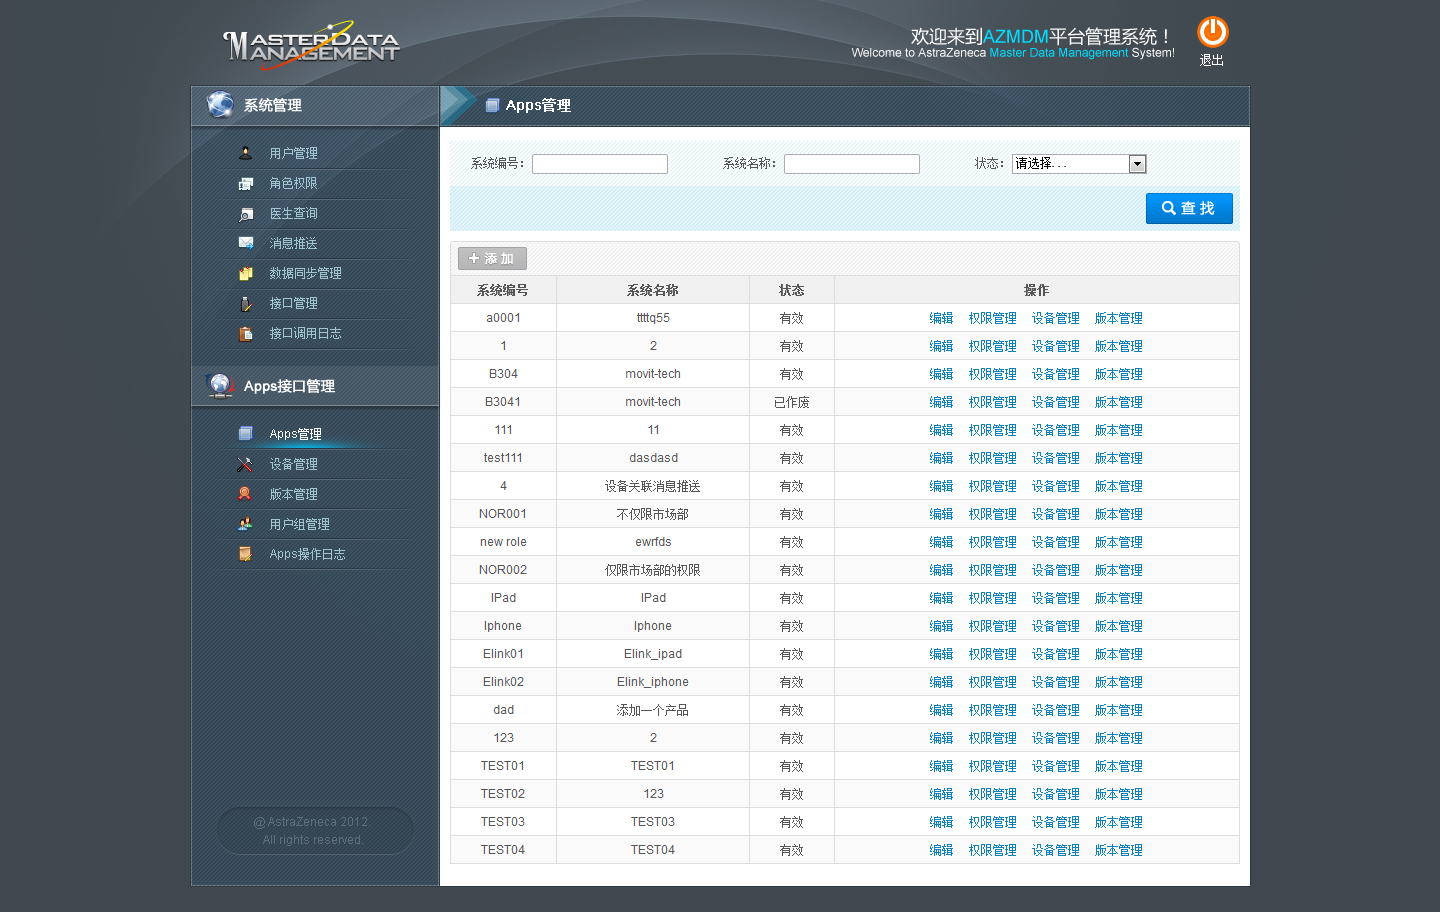Click the 数据同步管理 sidebar icon
Screen dimensions: 1440x912
point(246,273)
